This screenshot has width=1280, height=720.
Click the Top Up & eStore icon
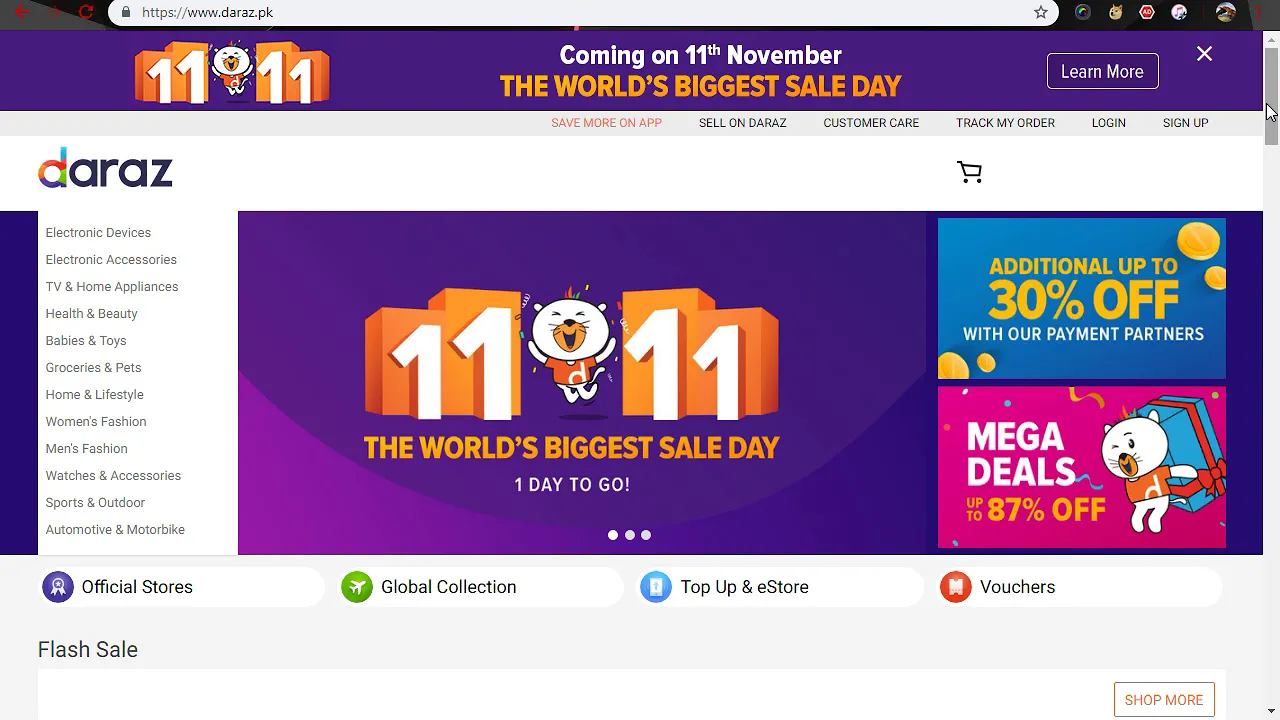[656, 587]
